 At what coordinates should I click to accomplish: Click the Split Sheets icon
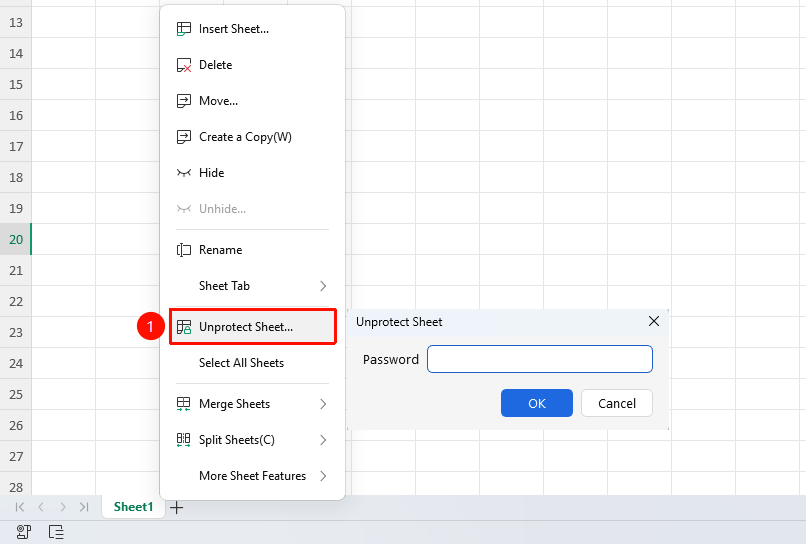point(184,440)
